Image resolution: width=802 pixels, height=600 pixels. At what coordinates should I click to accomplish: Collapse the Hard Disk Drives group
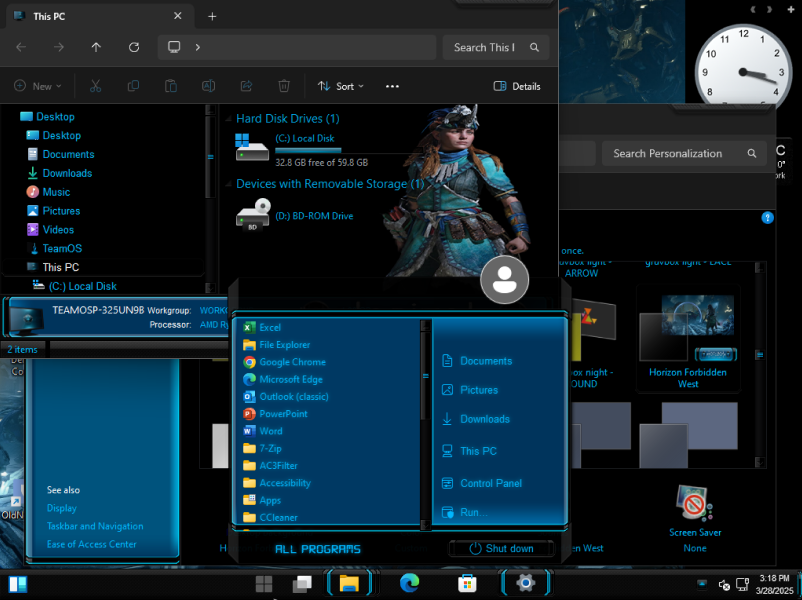(x=228, y=119)
